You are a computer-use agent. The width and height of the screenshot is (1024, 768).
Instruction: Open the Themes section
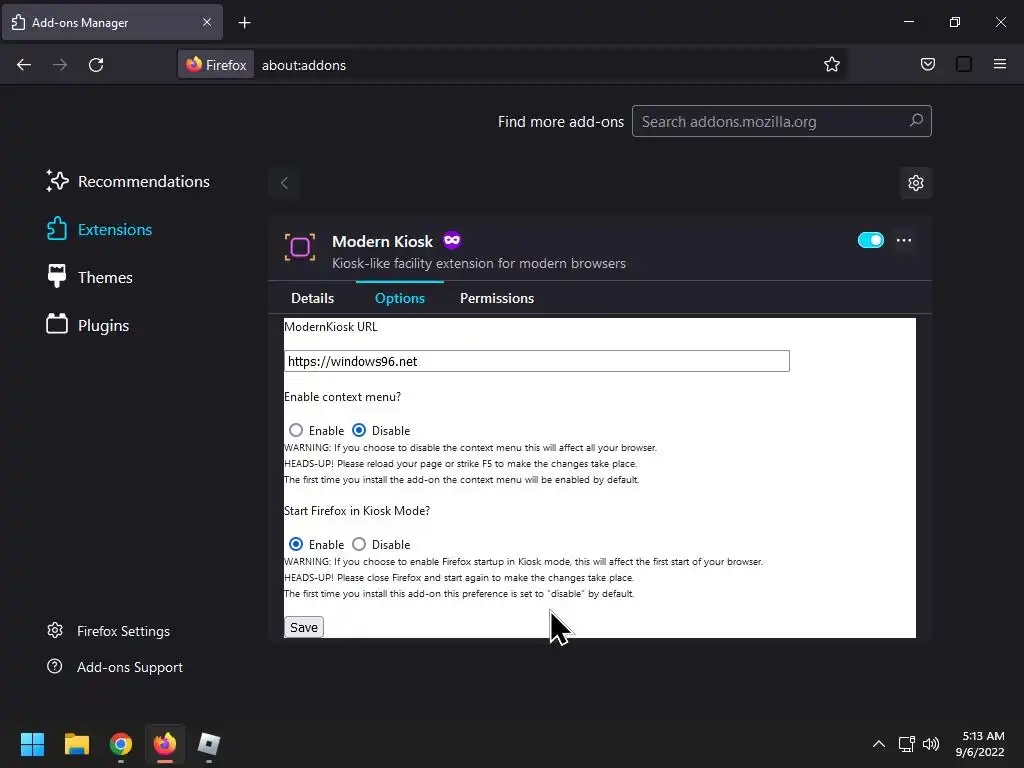click(x=89, y=278)
